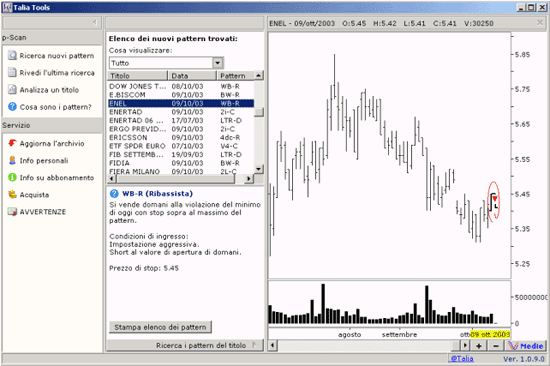Expand Ricerca i pattern del titolo arrow
Screen dimensions: 550x366
[255, 345]
